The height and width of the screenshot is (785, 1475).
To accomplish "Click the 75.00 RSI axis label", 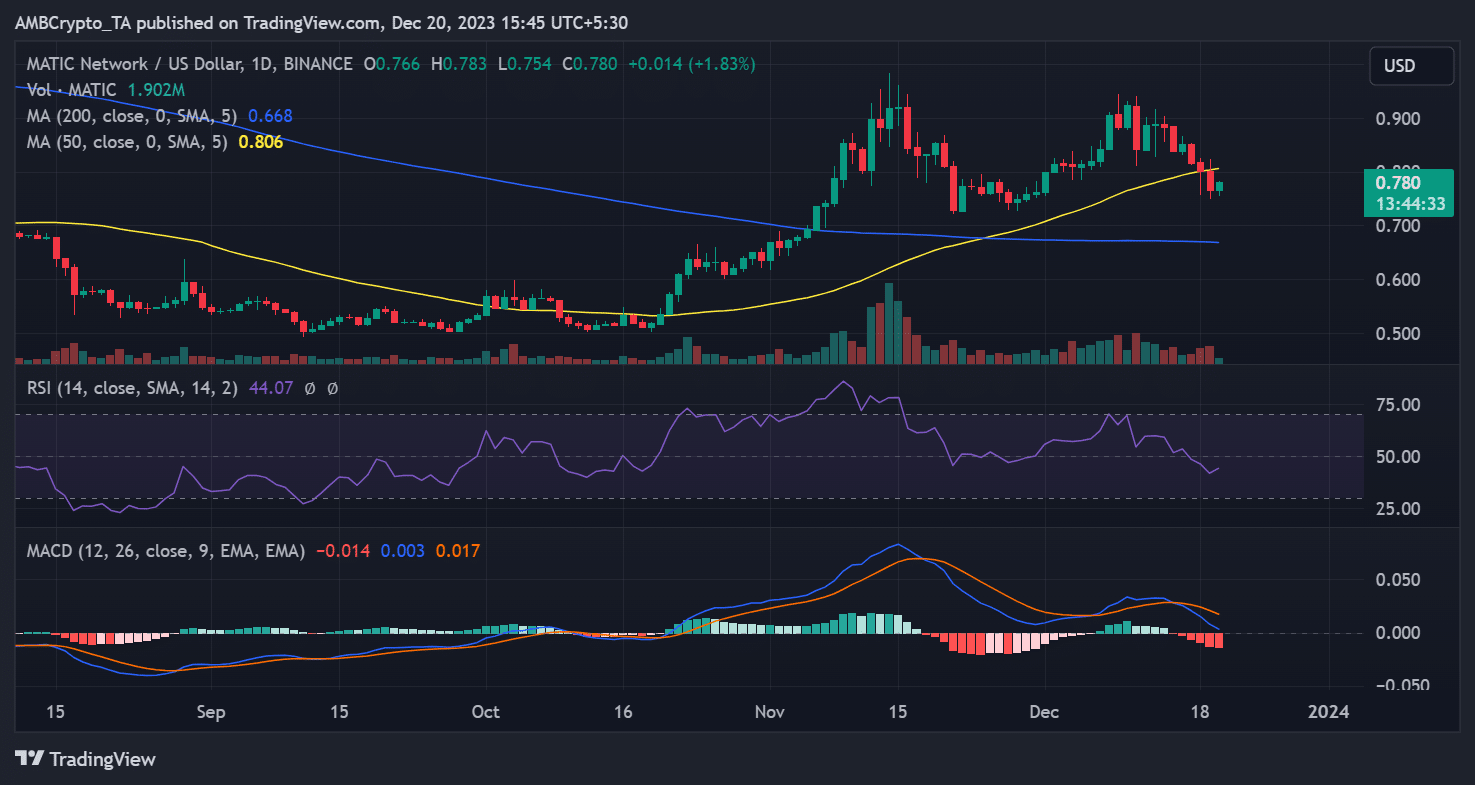I will 1397,405.
